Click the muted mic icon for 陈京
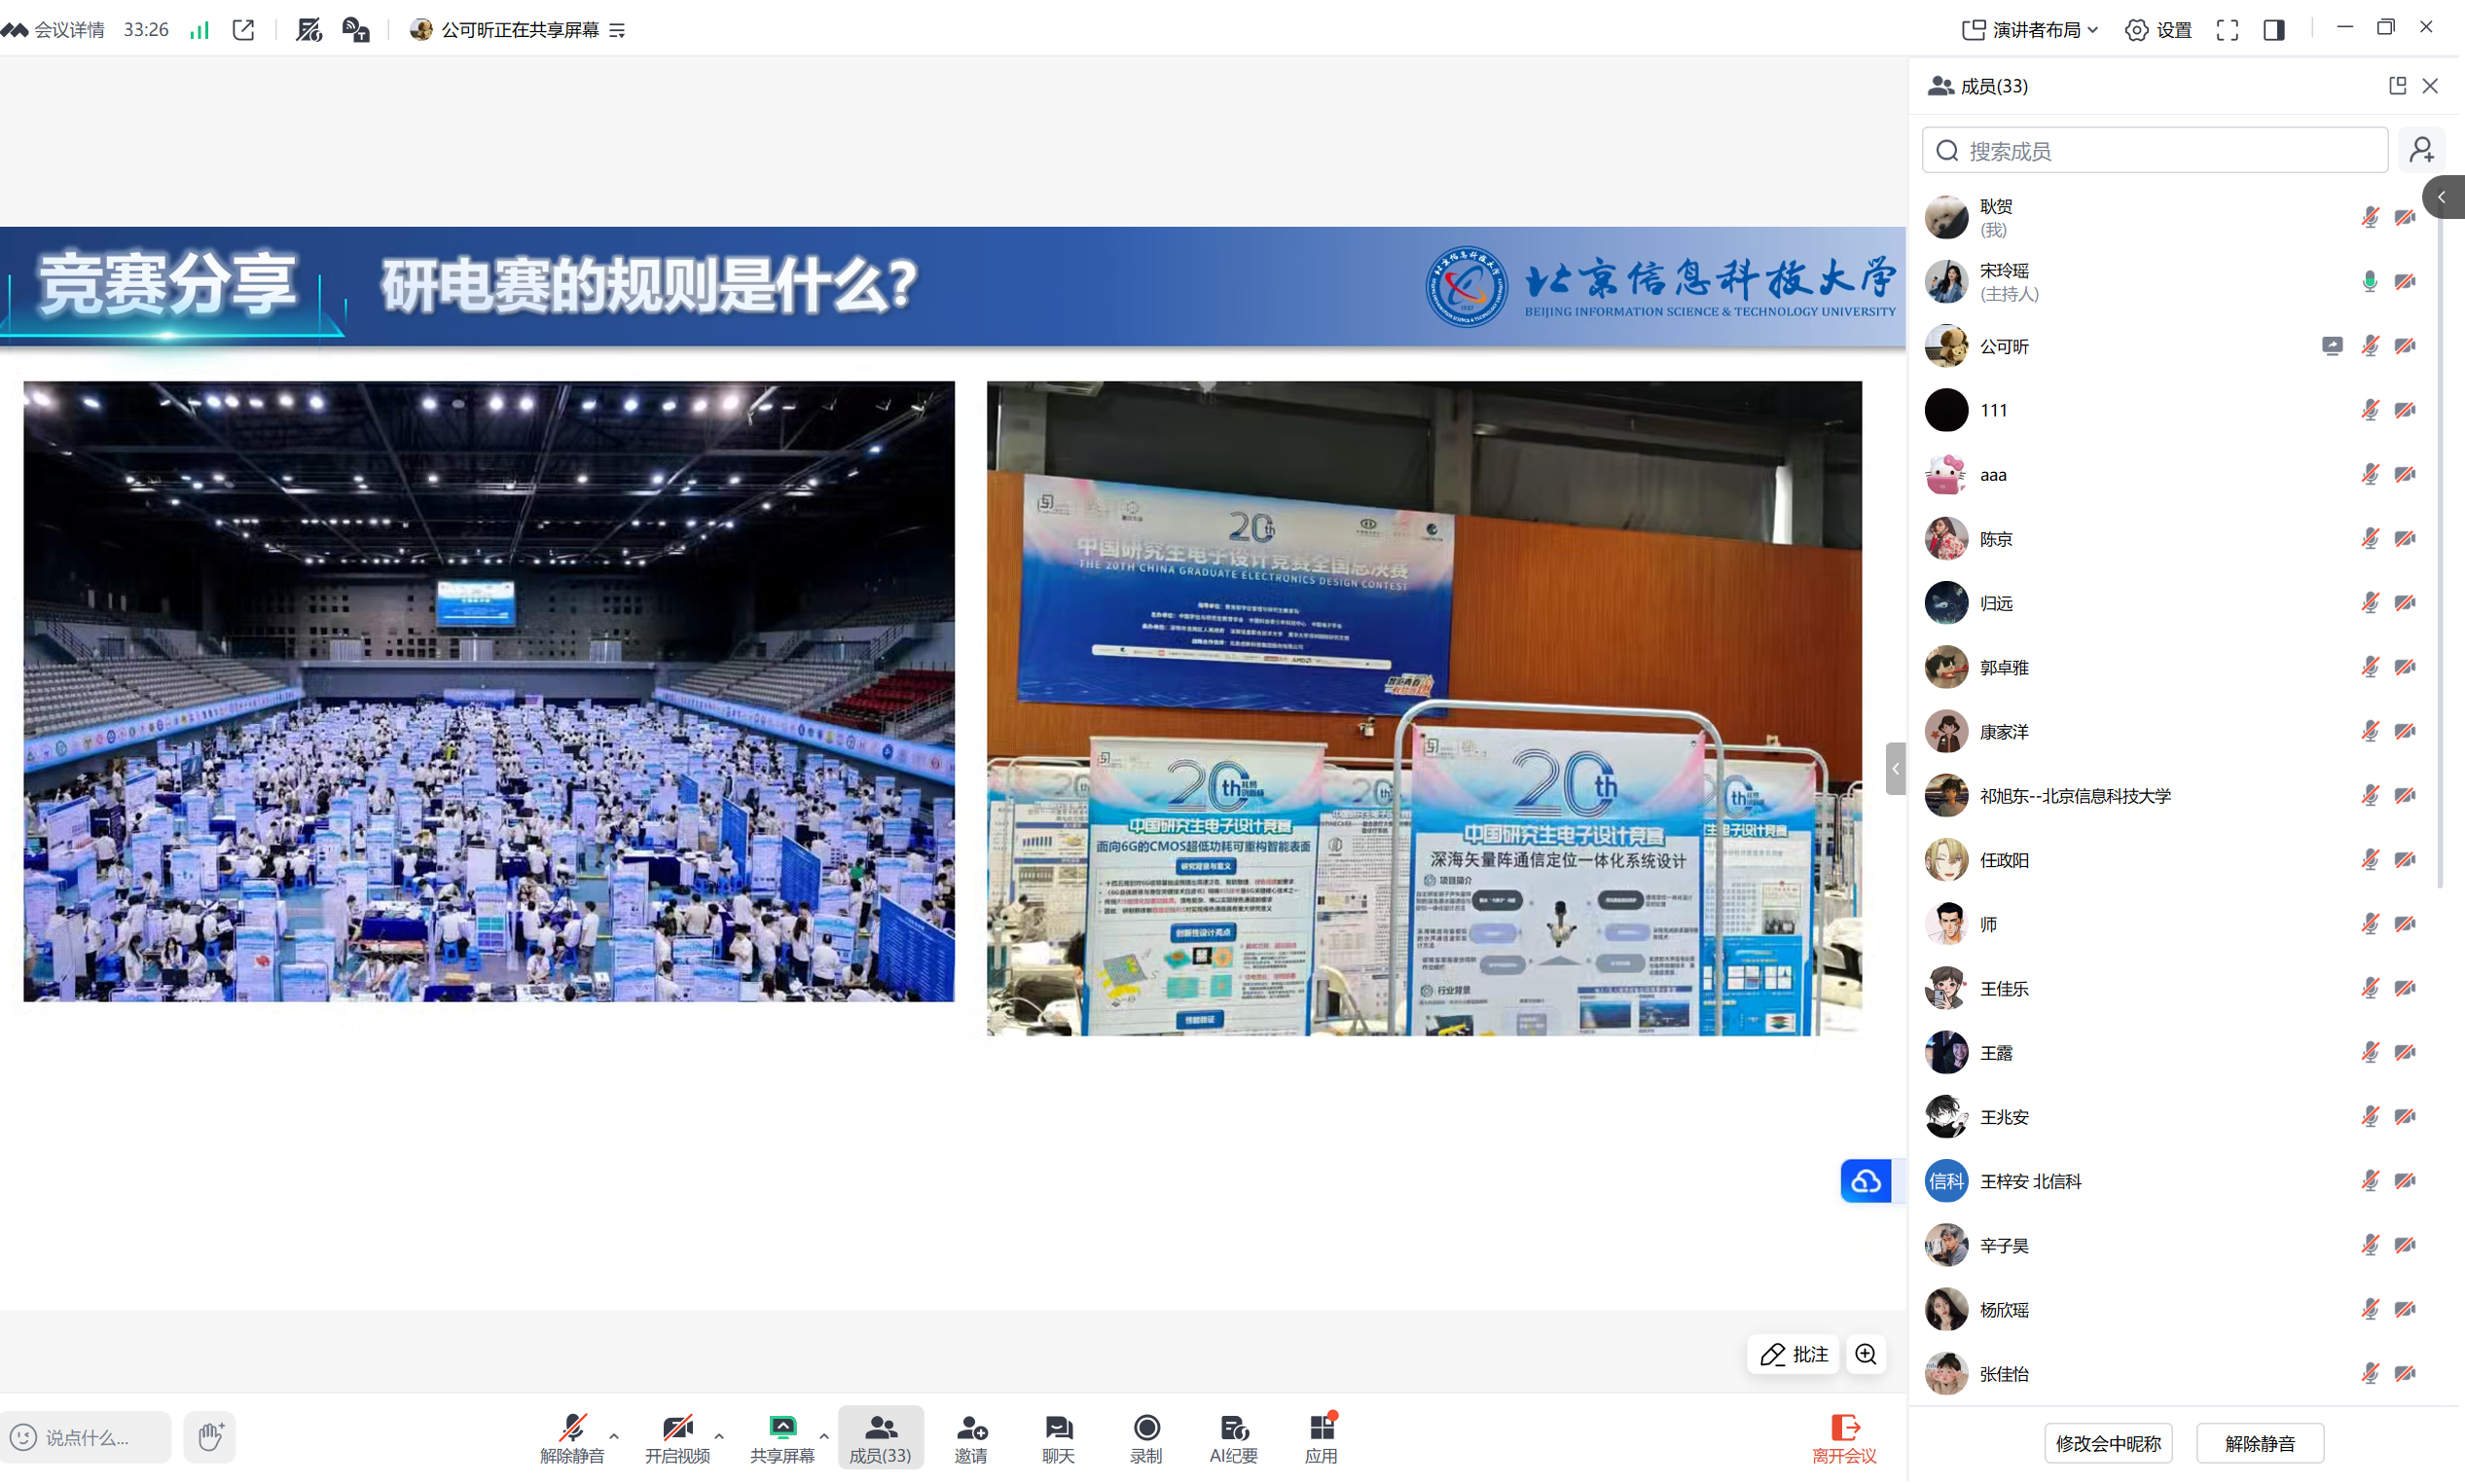Image resolution: width=2465 pixels, height=1484 pixels. (2370, 539)
